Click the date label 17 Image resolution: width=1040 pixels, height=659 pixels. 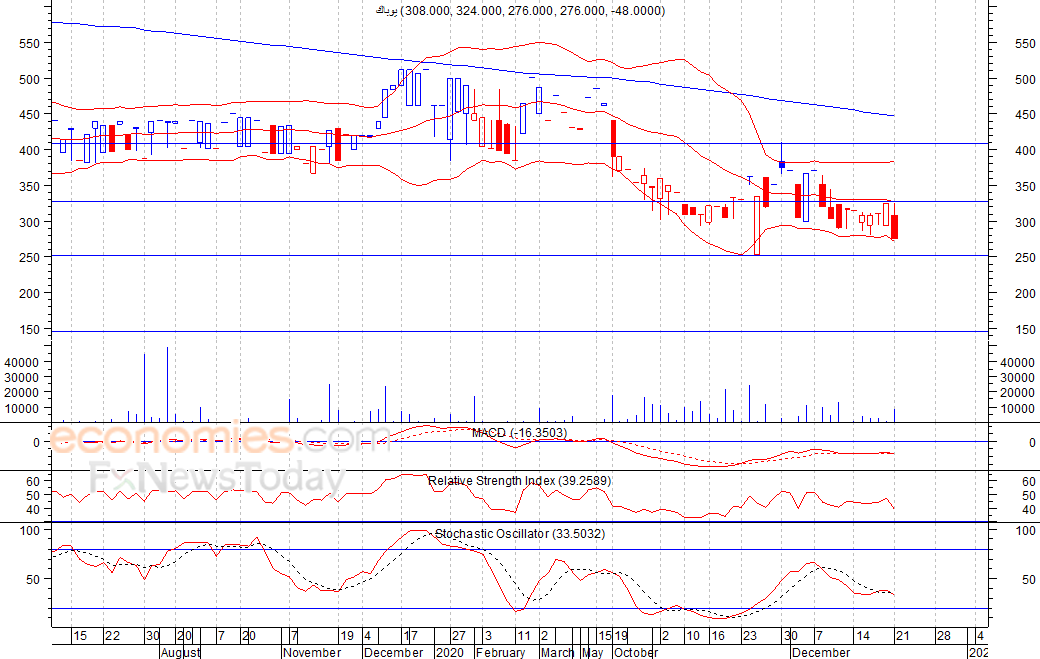(x=411, y=636)
